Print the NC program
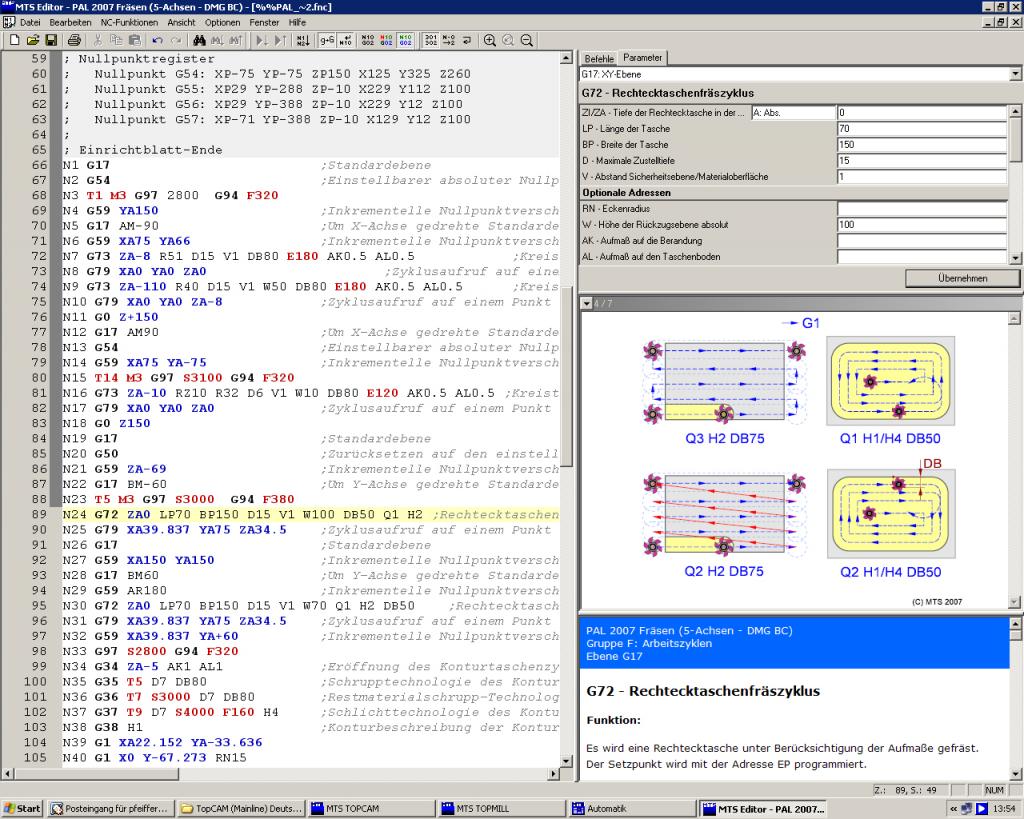 [x=74, y=40]
